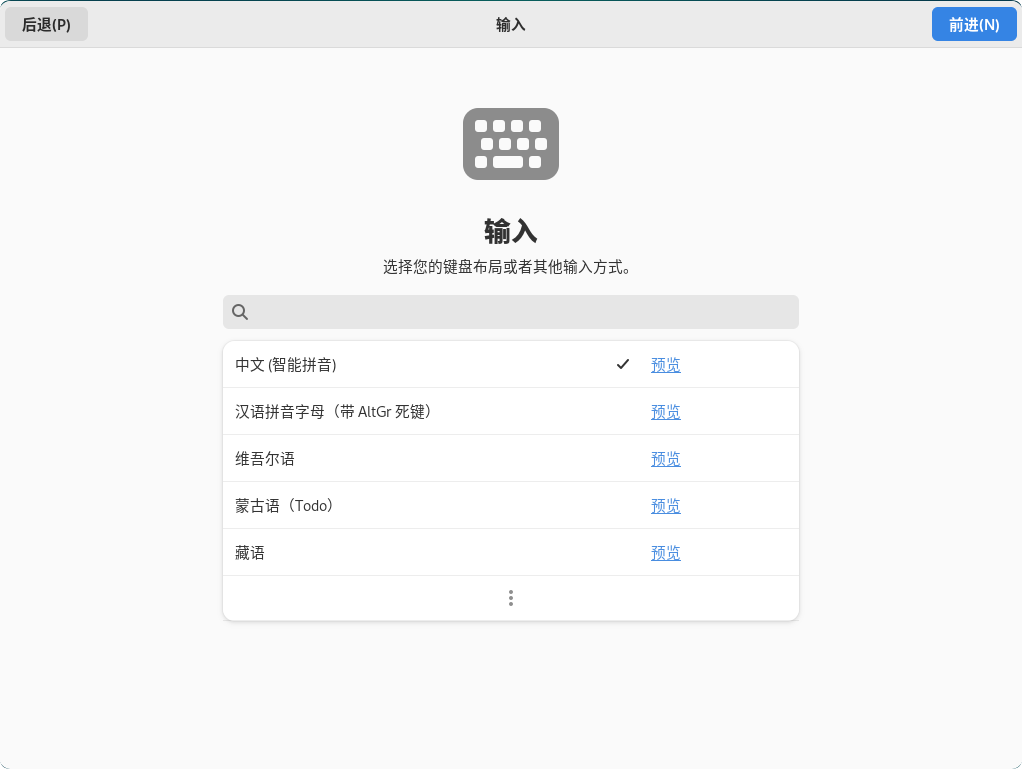Screen dimensions: 1022x769
Task: Open the 预览 preview for 藏语
Action: tap(665, 553)
